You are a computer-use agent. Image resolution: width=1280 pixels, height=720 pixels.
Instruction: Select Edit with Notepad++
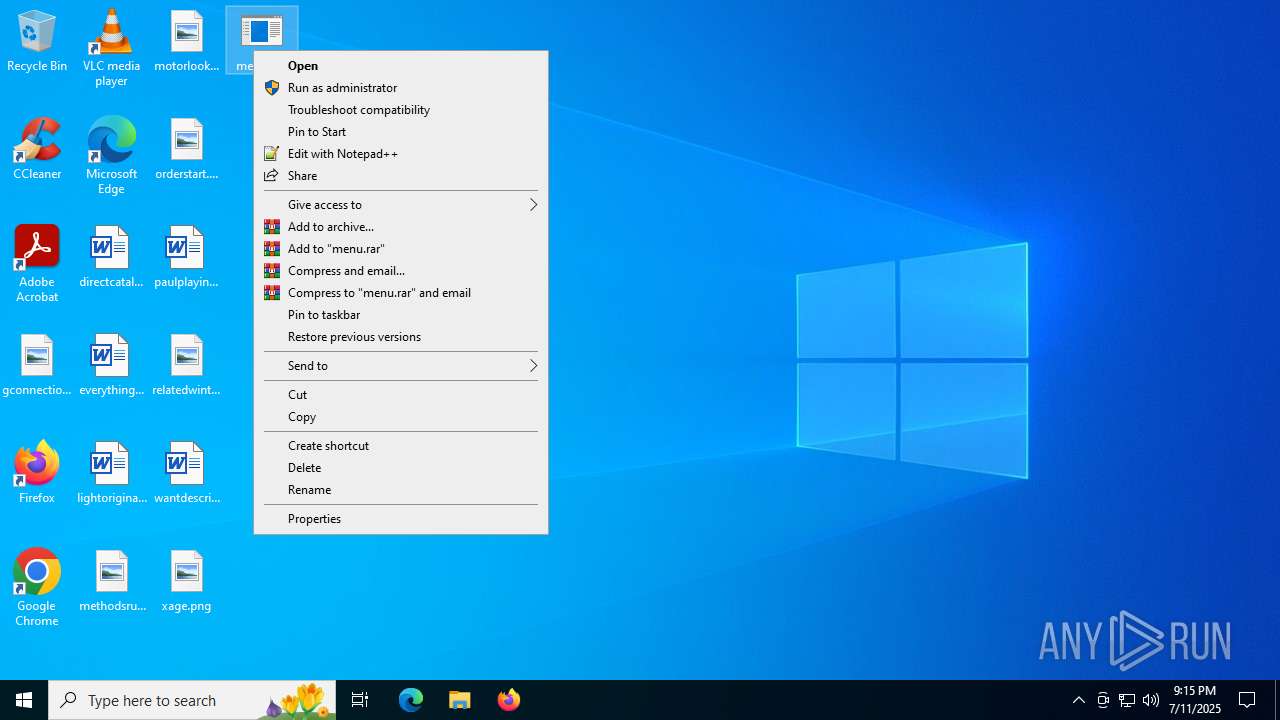401,154
